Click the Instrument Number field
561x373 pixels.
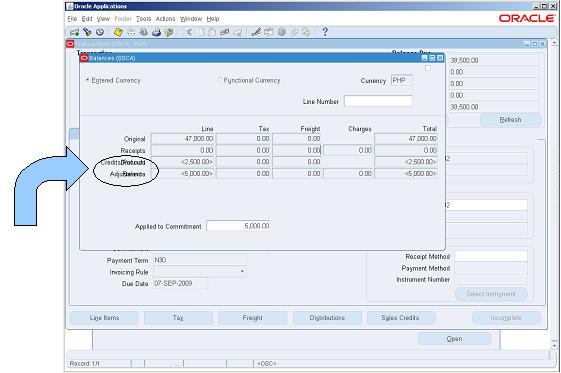coord(491,279)
